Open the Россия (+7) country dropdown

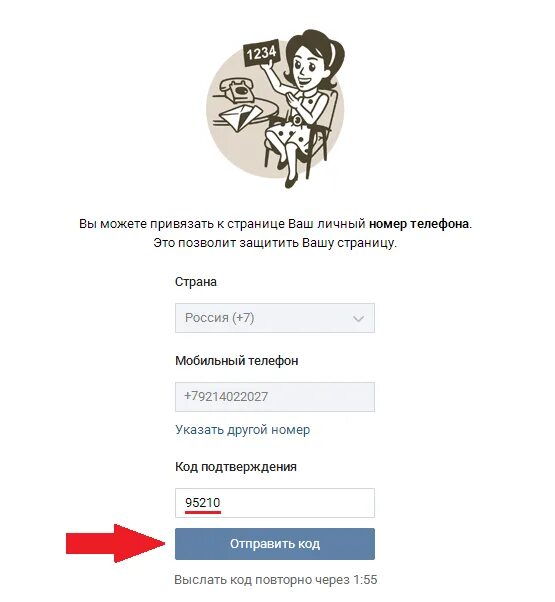[275, 318]
